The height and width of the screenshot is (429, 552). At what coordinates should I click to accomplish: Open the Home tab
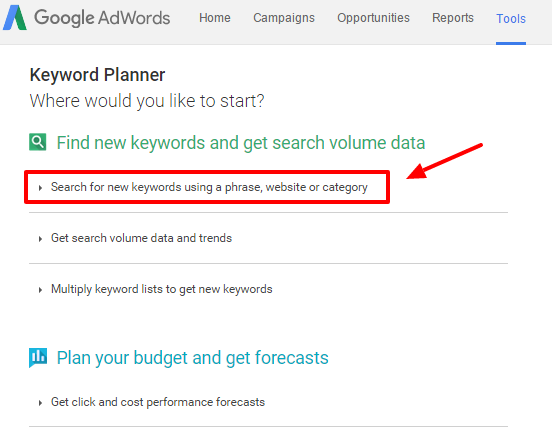coord(215,18)
